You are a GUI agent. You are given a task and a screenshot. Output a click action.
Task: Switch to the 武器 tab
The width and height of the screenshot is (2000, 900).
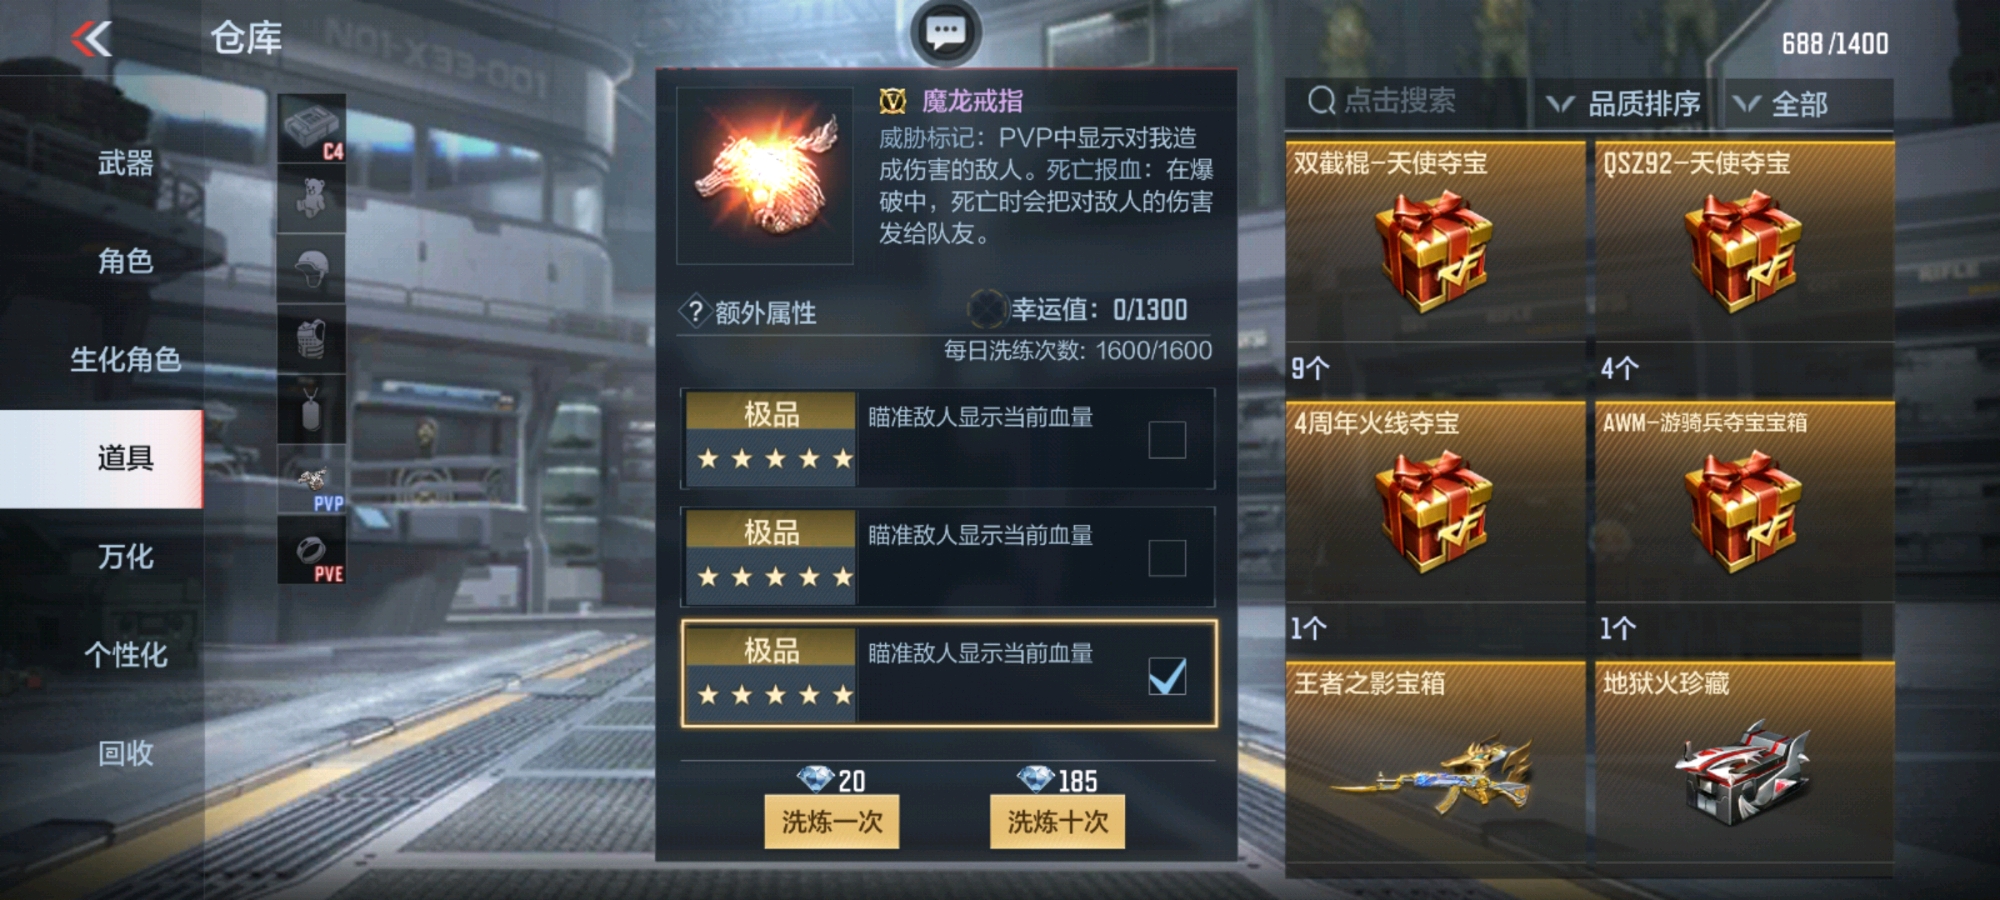point(125,162)
